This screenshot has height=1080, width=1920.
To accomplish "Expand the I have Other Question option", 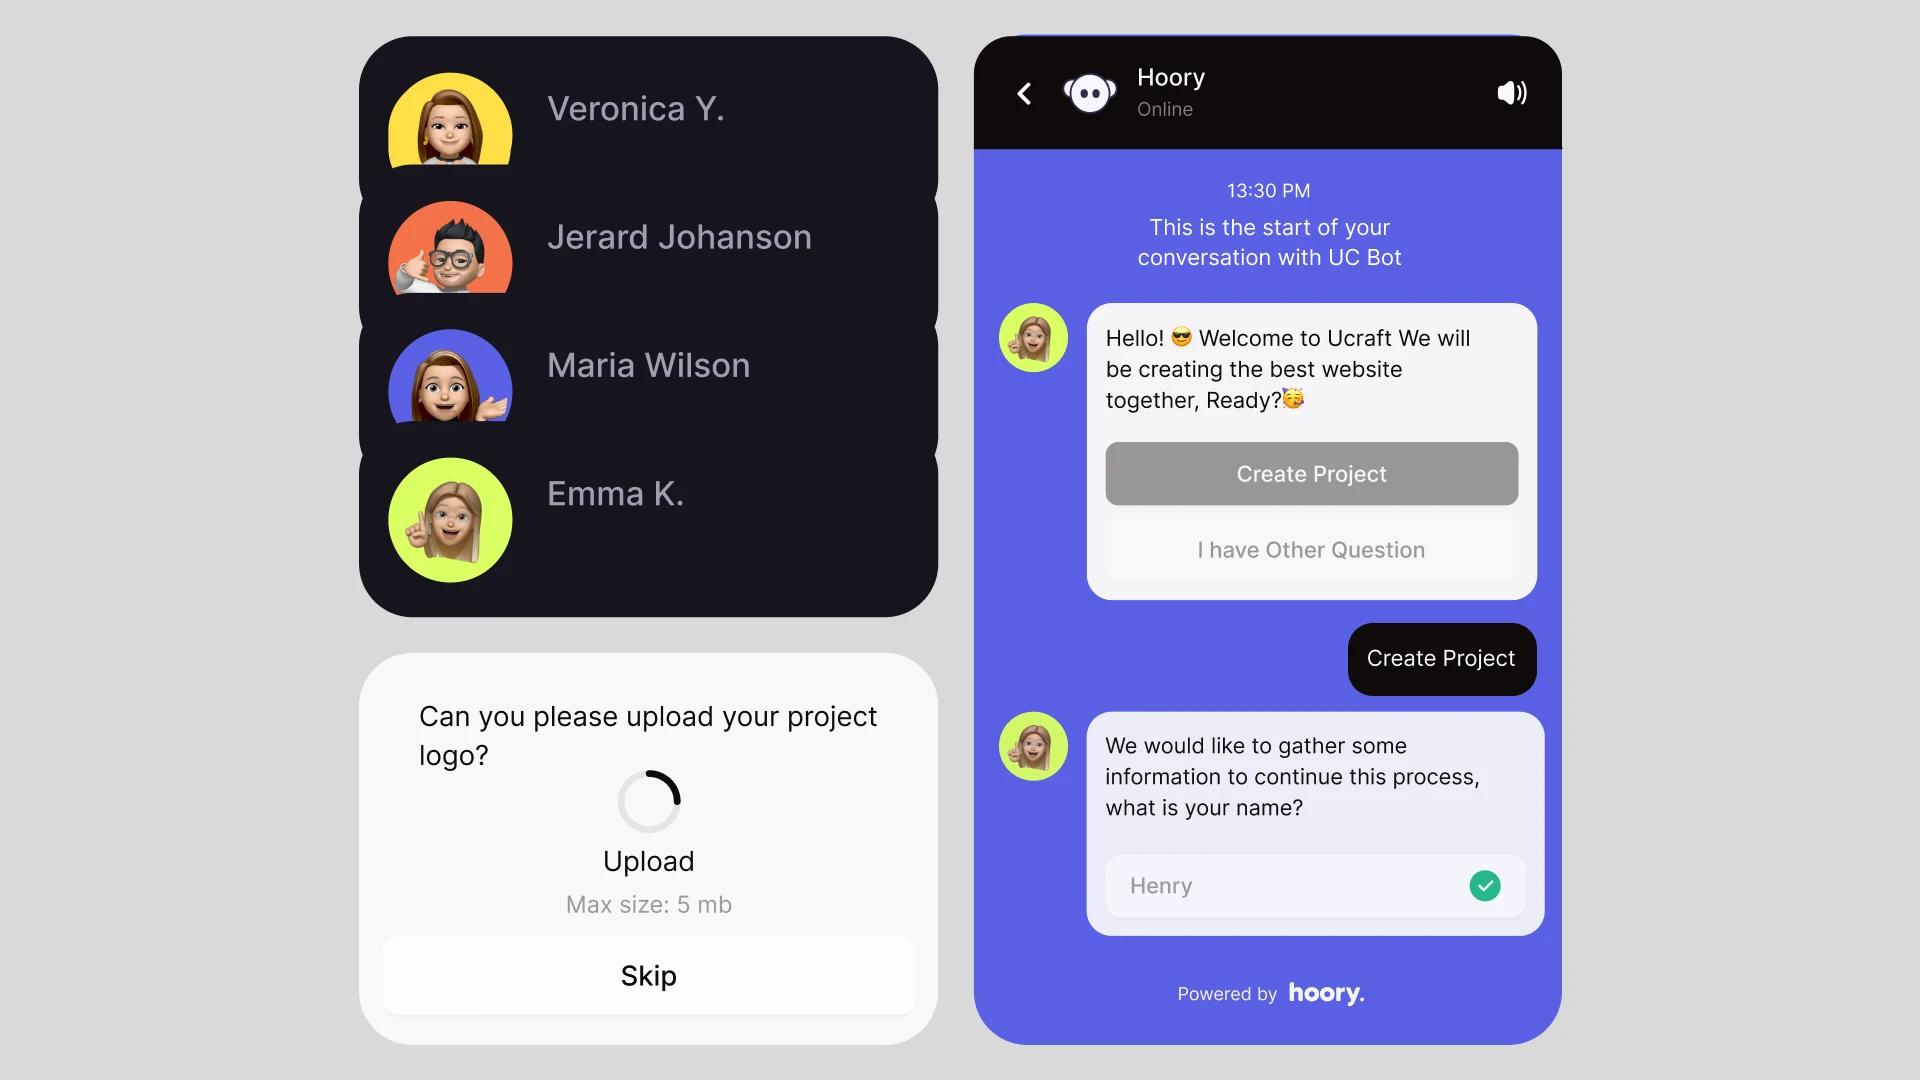I will (1311, 550).
